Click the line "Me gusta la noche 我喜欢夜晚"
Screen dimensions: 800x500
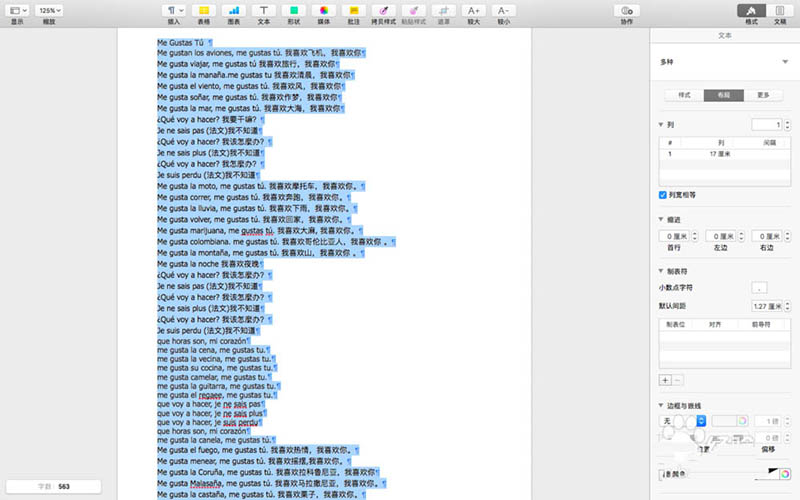(208, 264)
